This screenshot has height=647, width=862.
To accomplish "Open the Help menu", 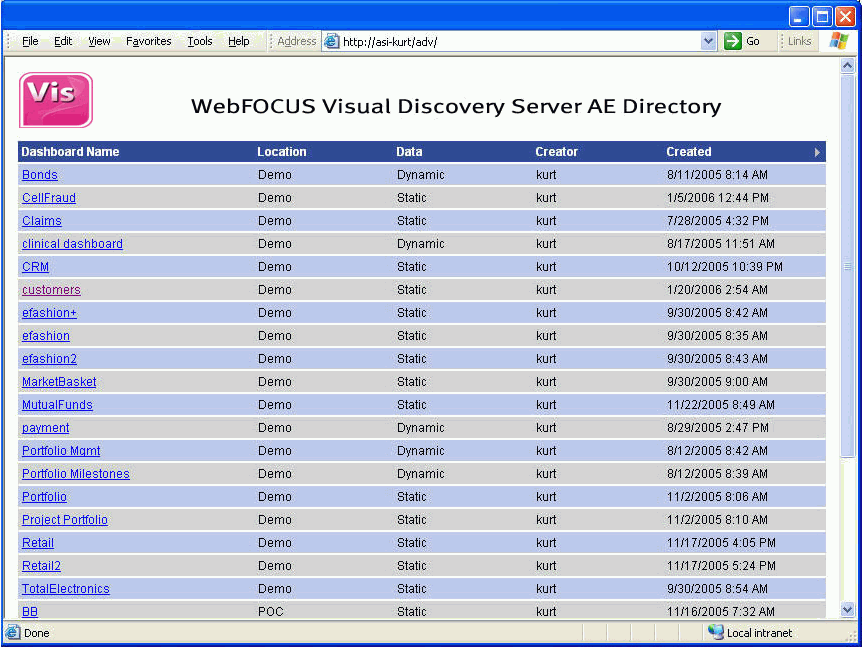I will (238, 41).
